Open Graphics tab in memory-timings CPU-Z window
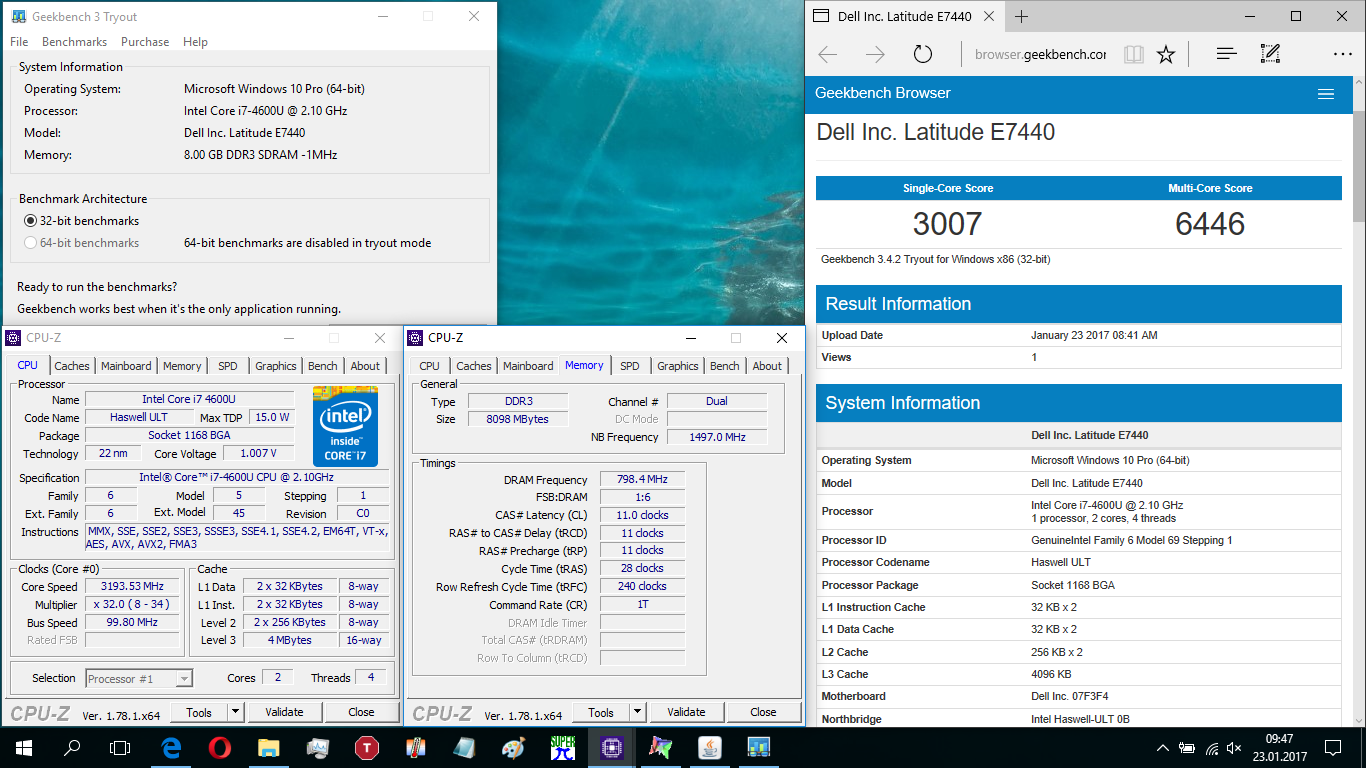Viewport: 1366px width, 769px height. pos(678,366)
